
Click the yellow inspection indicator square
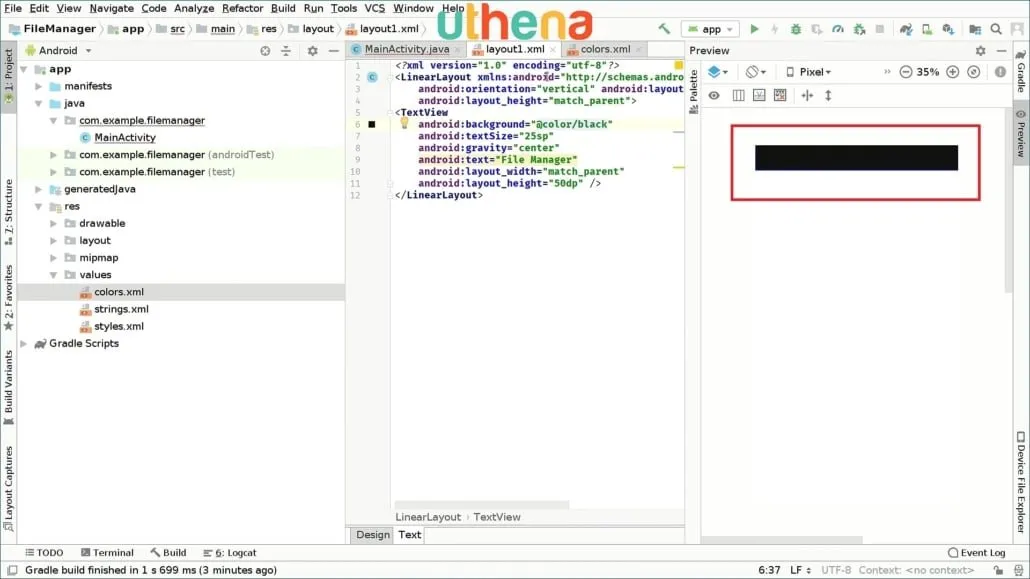coord(679,65)
